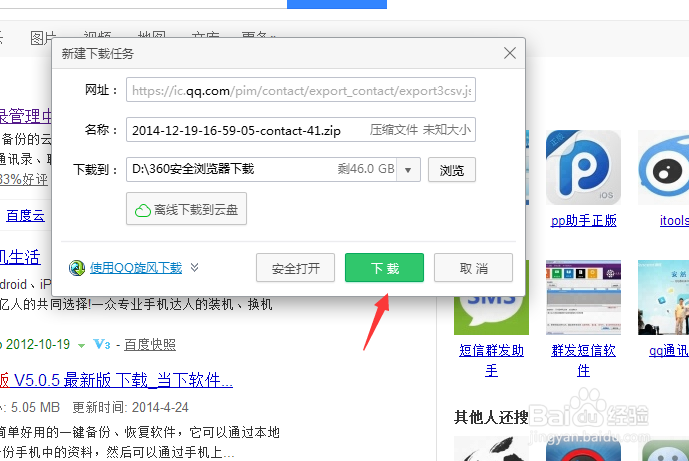The width and height of the screenshot is (689, 461).
Task: Open the qq通讯 link
Action: click(669, 350)
